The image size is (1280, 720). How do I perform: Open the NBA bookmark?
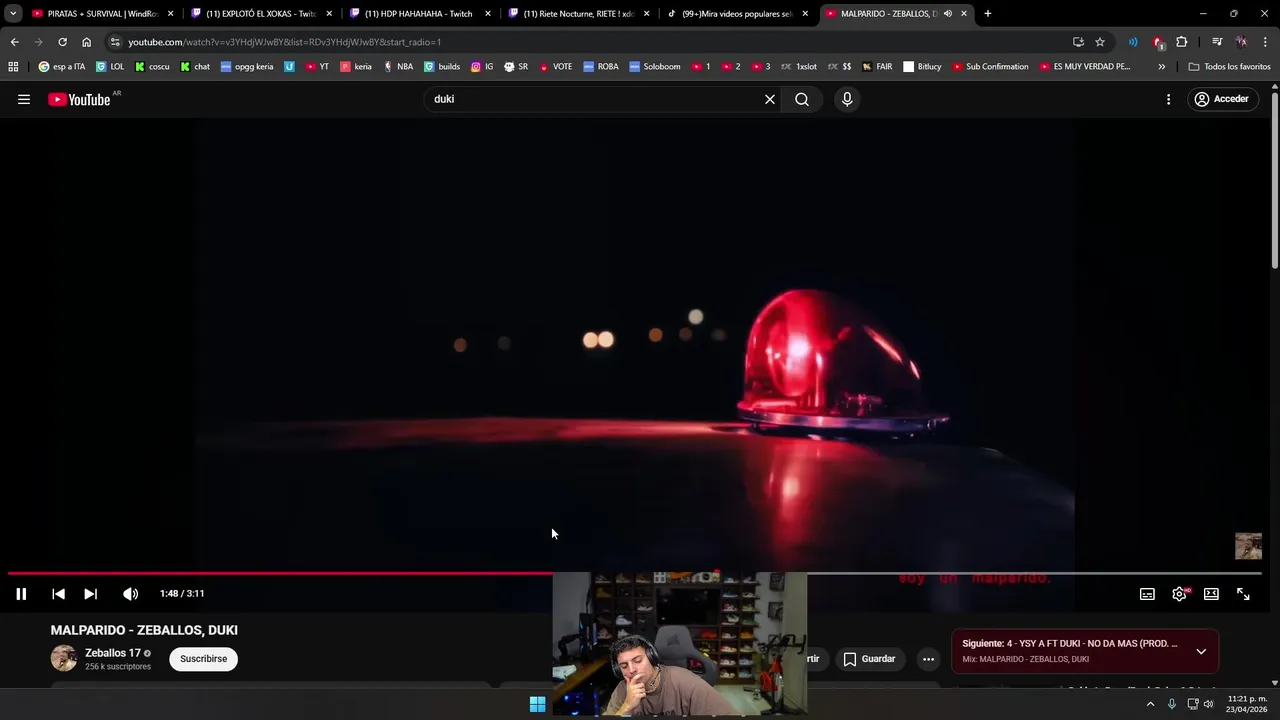tap(398, 67)
